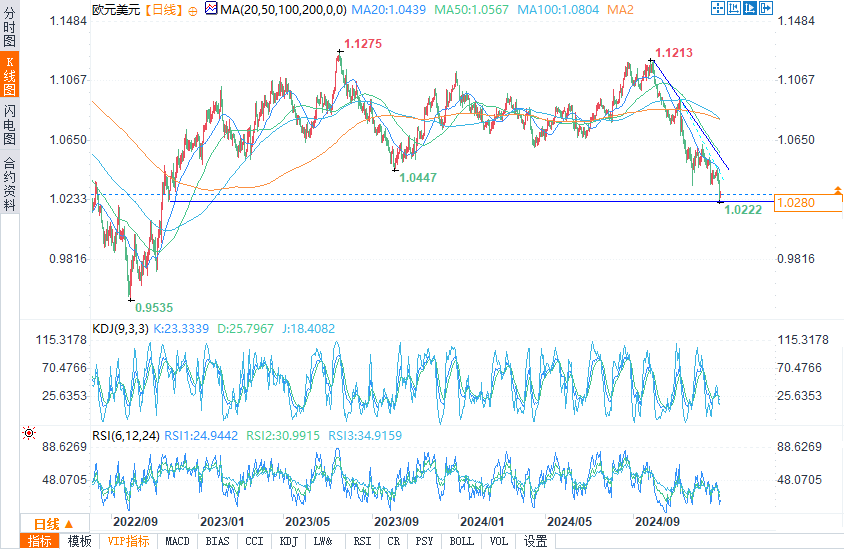Choose the CR indicator button
844x549 pixels.
pyautogui.click(x=393, y=541)
